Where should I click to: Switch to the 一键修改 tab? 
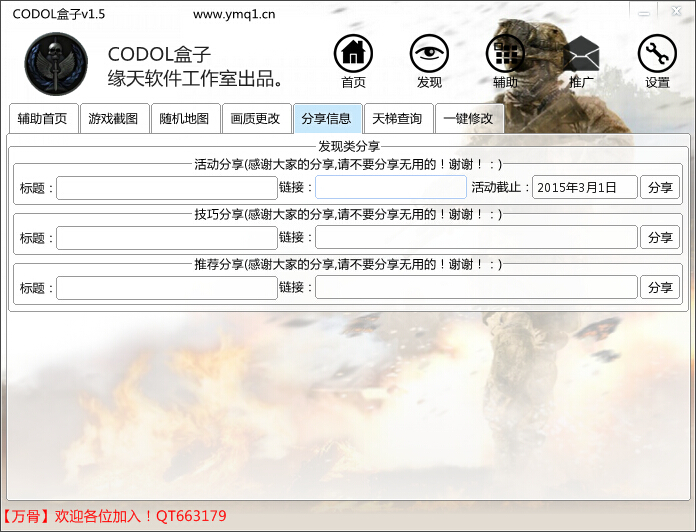(468, 118)
